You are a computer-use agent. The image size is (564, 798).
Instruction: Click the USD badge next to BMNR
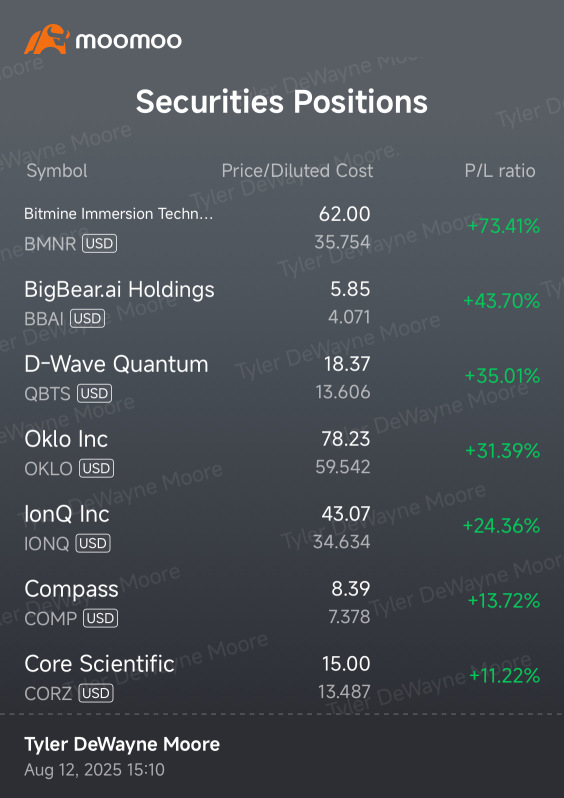coord(100,243)
